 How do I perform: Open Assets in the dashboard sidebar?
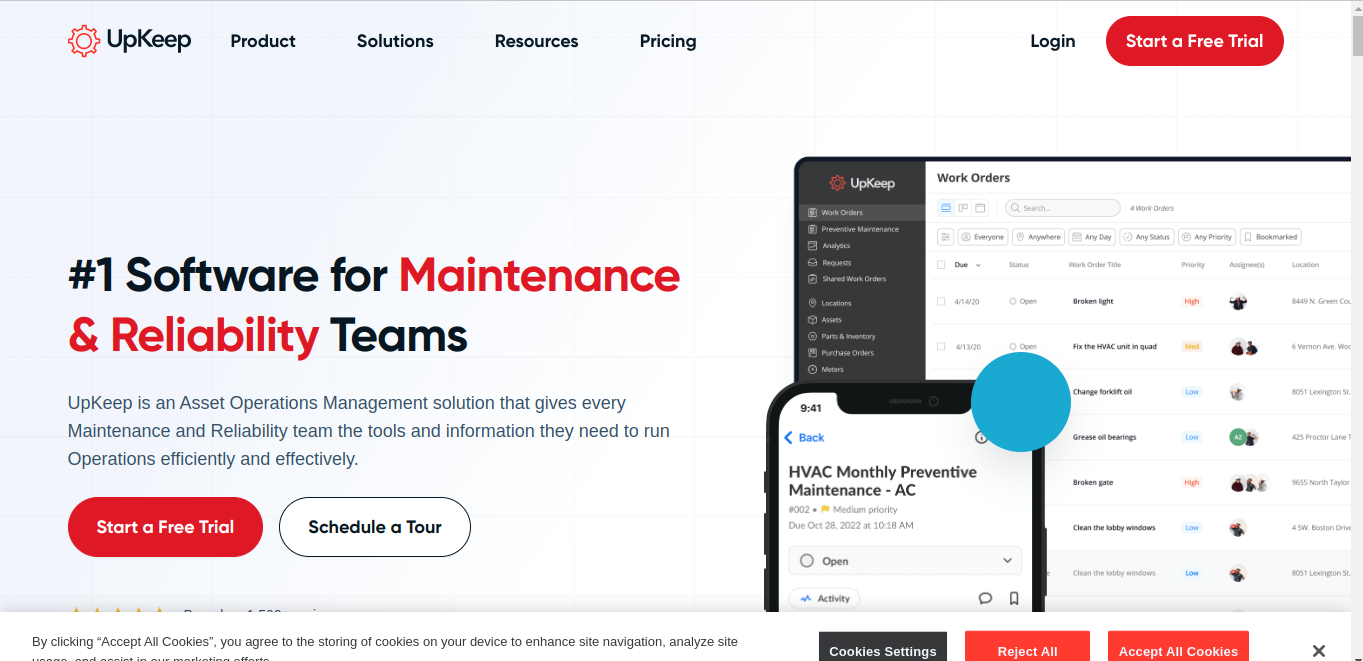832,320
